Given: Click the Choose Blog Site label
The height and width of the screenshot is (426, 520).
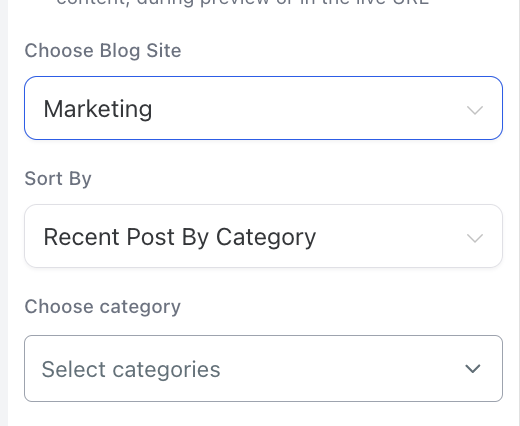Looking at the screenshot, I should tap(103, 51).
